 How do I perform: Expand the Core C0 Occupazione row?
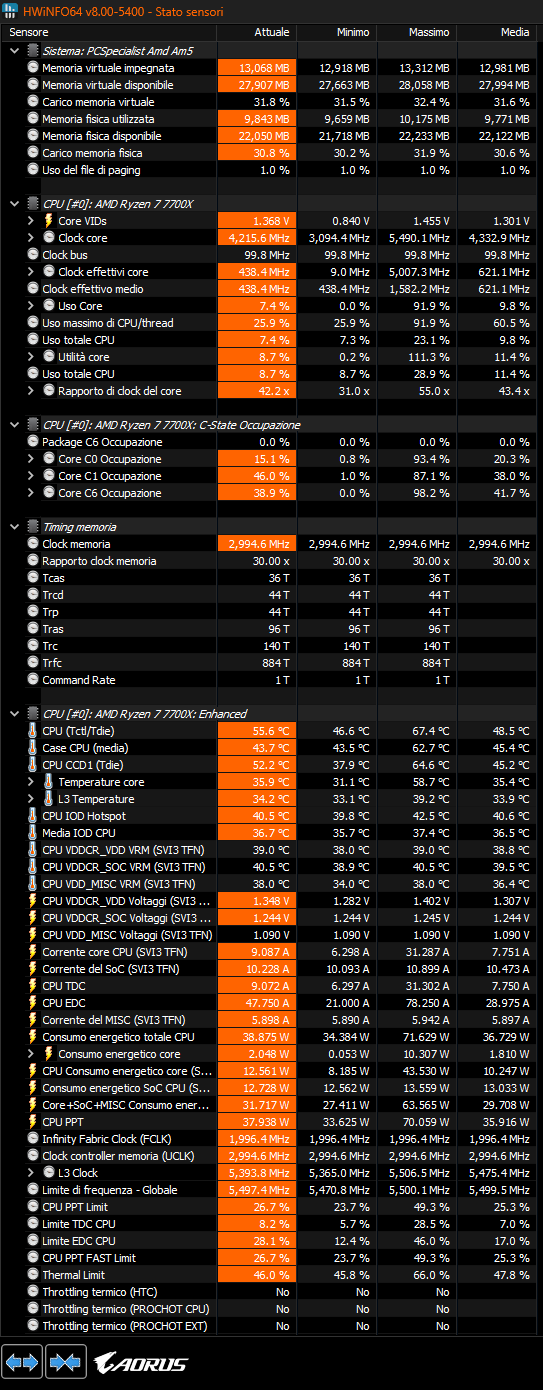(33, 459)
